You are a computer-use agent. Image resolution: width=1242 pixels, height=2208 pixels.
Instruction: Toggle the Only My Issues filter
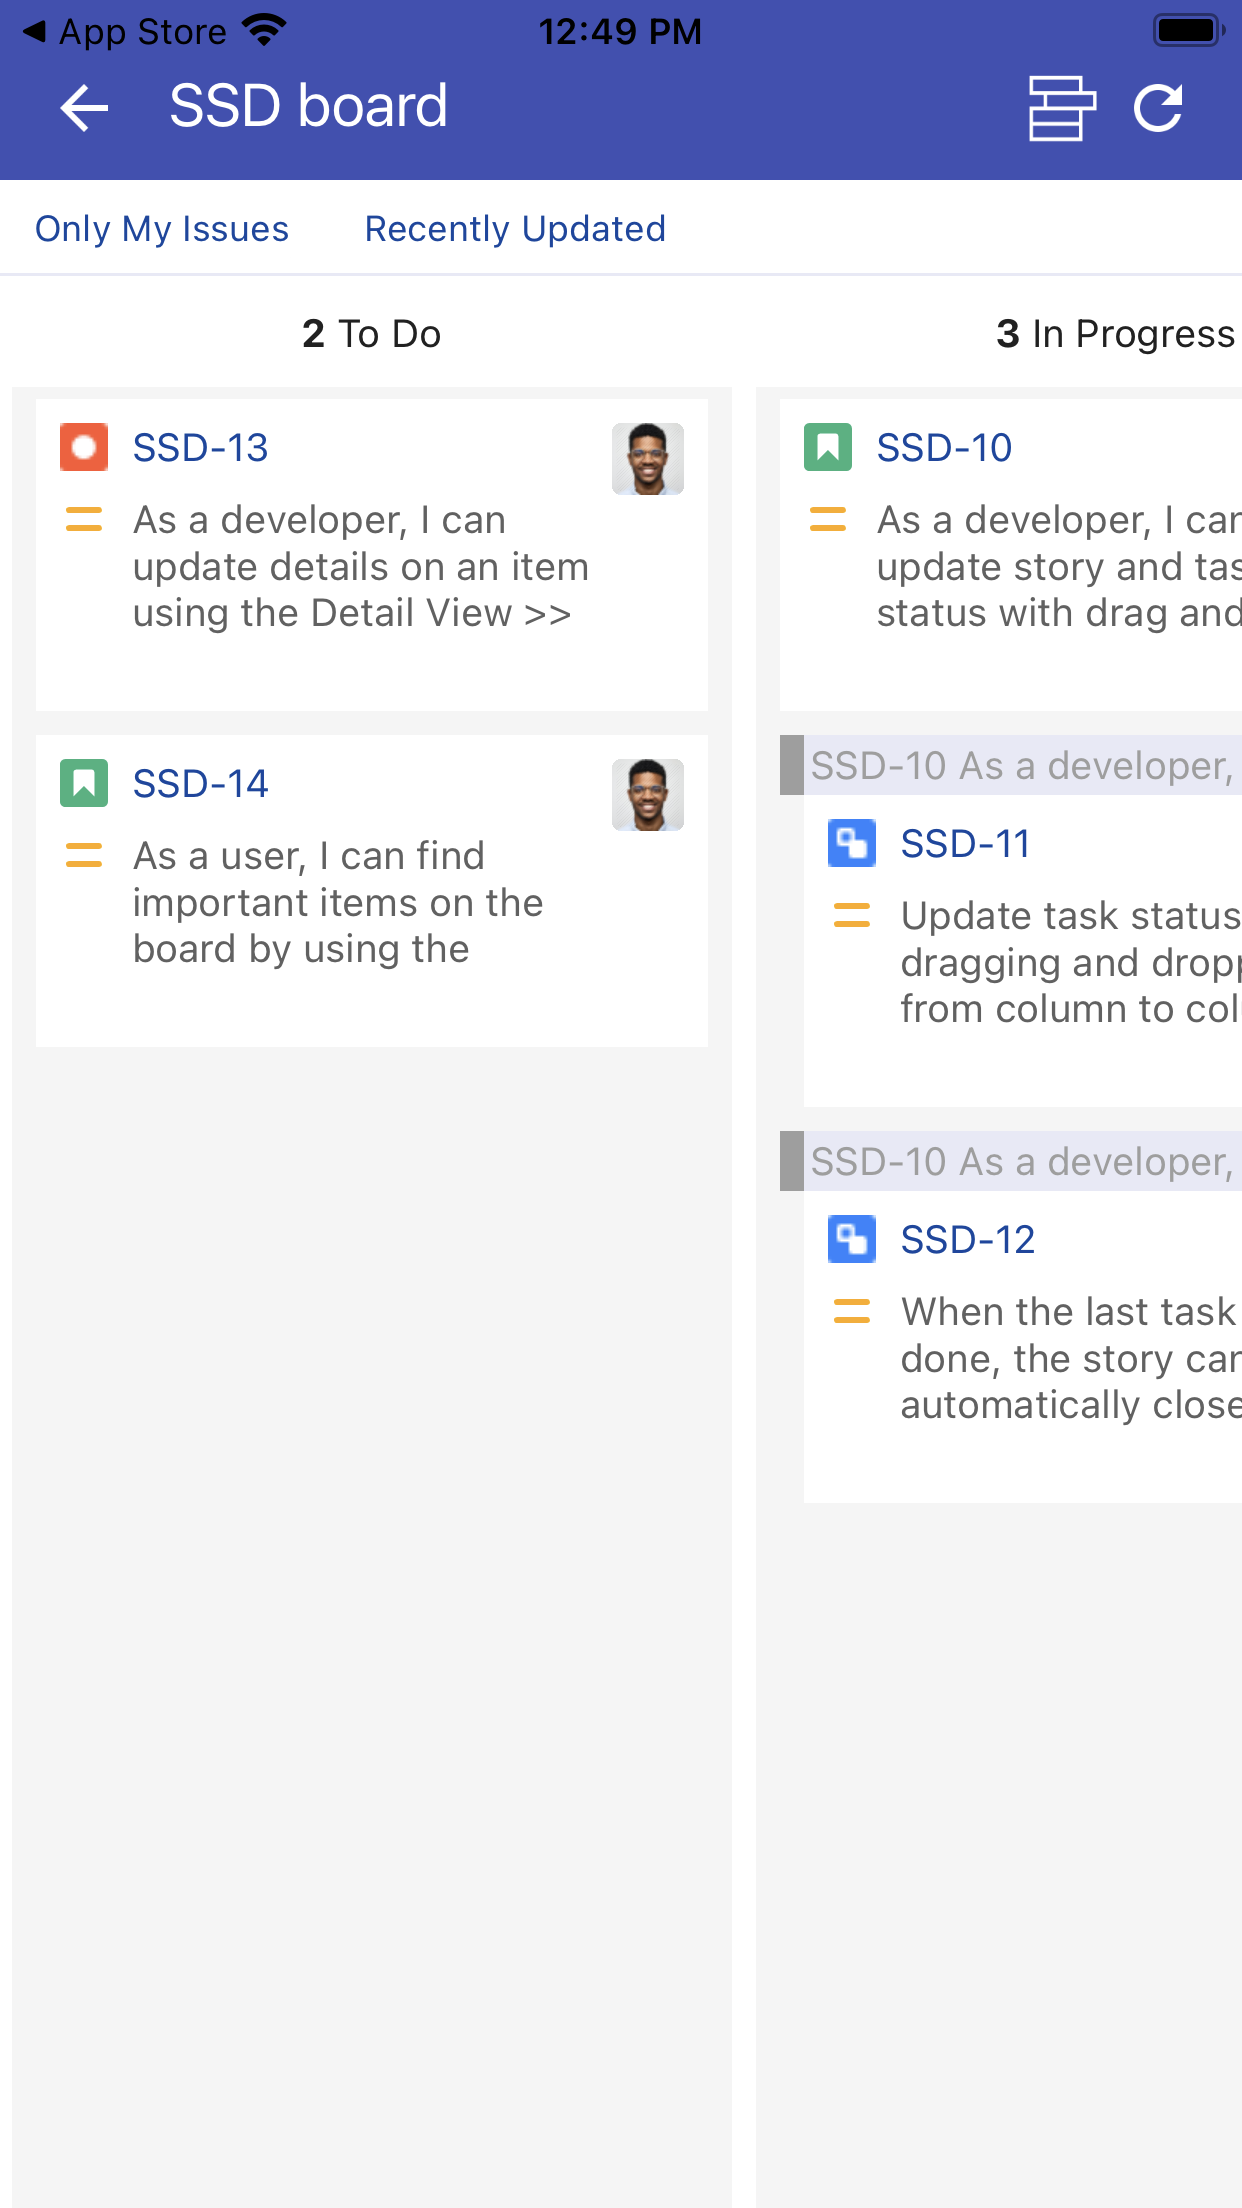coord(162,229)
